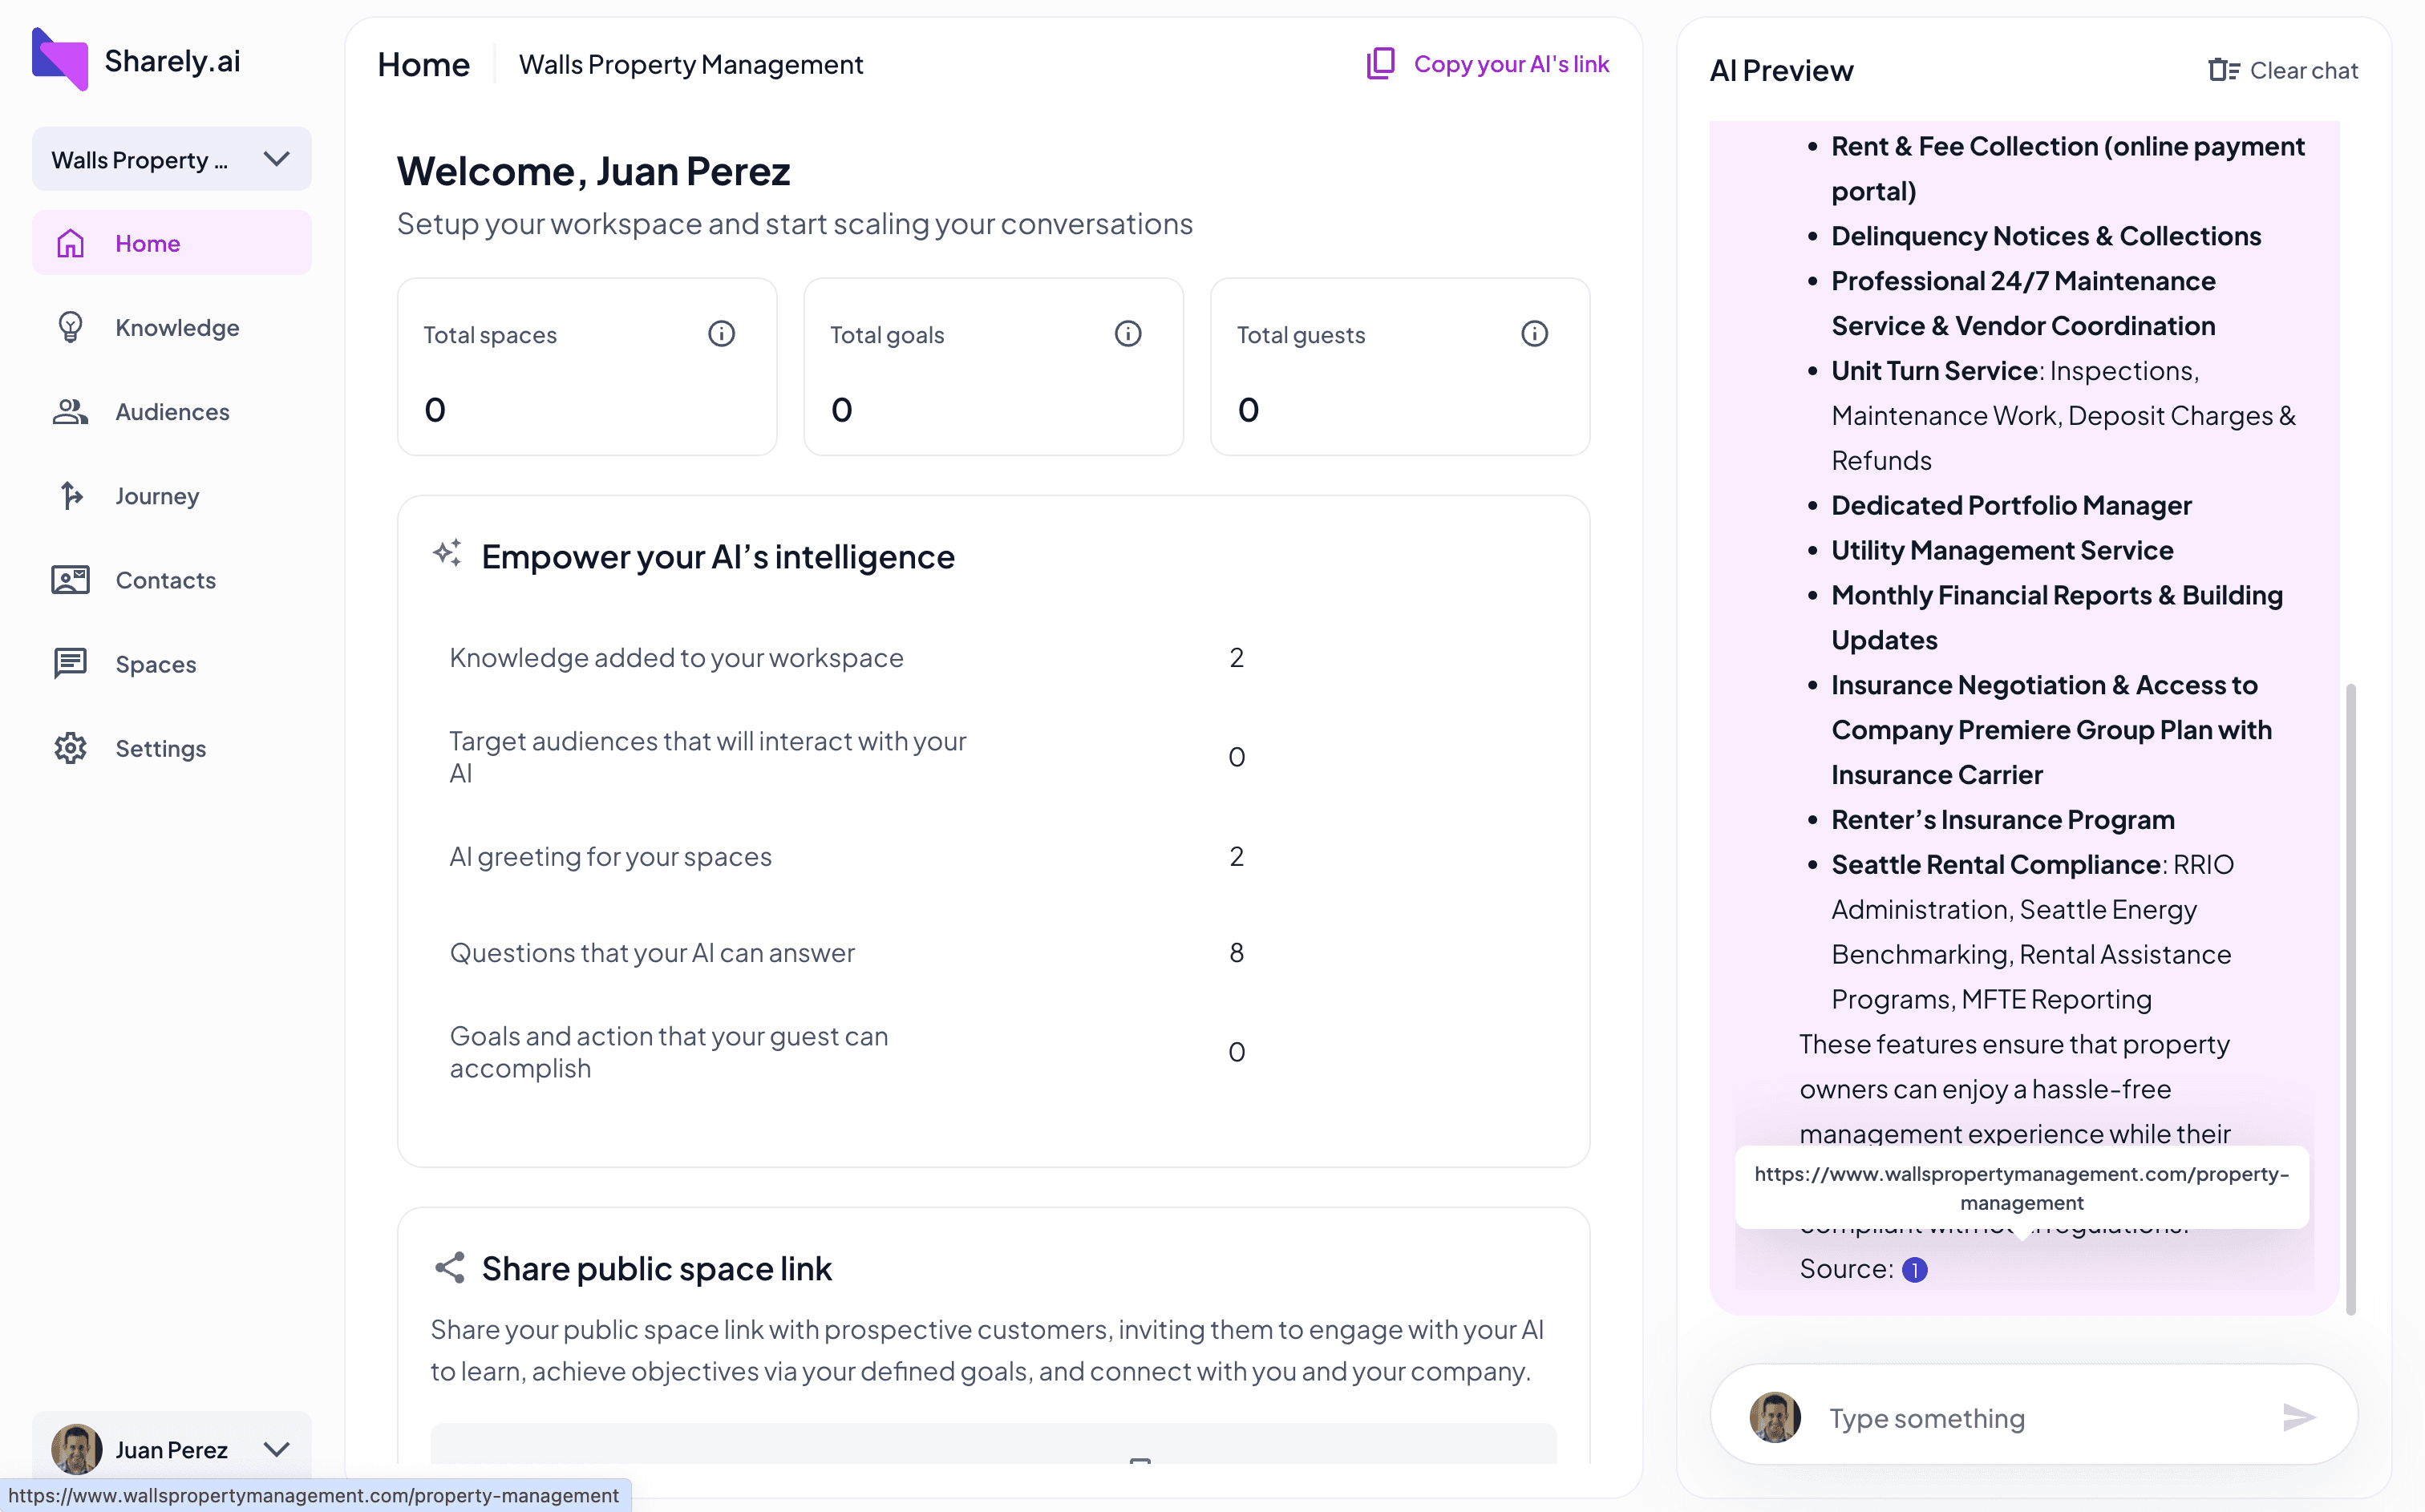The height and width of the screenshot is (1512, 2425).
Task: Open workspace Settings
Action: coord(160,748)
